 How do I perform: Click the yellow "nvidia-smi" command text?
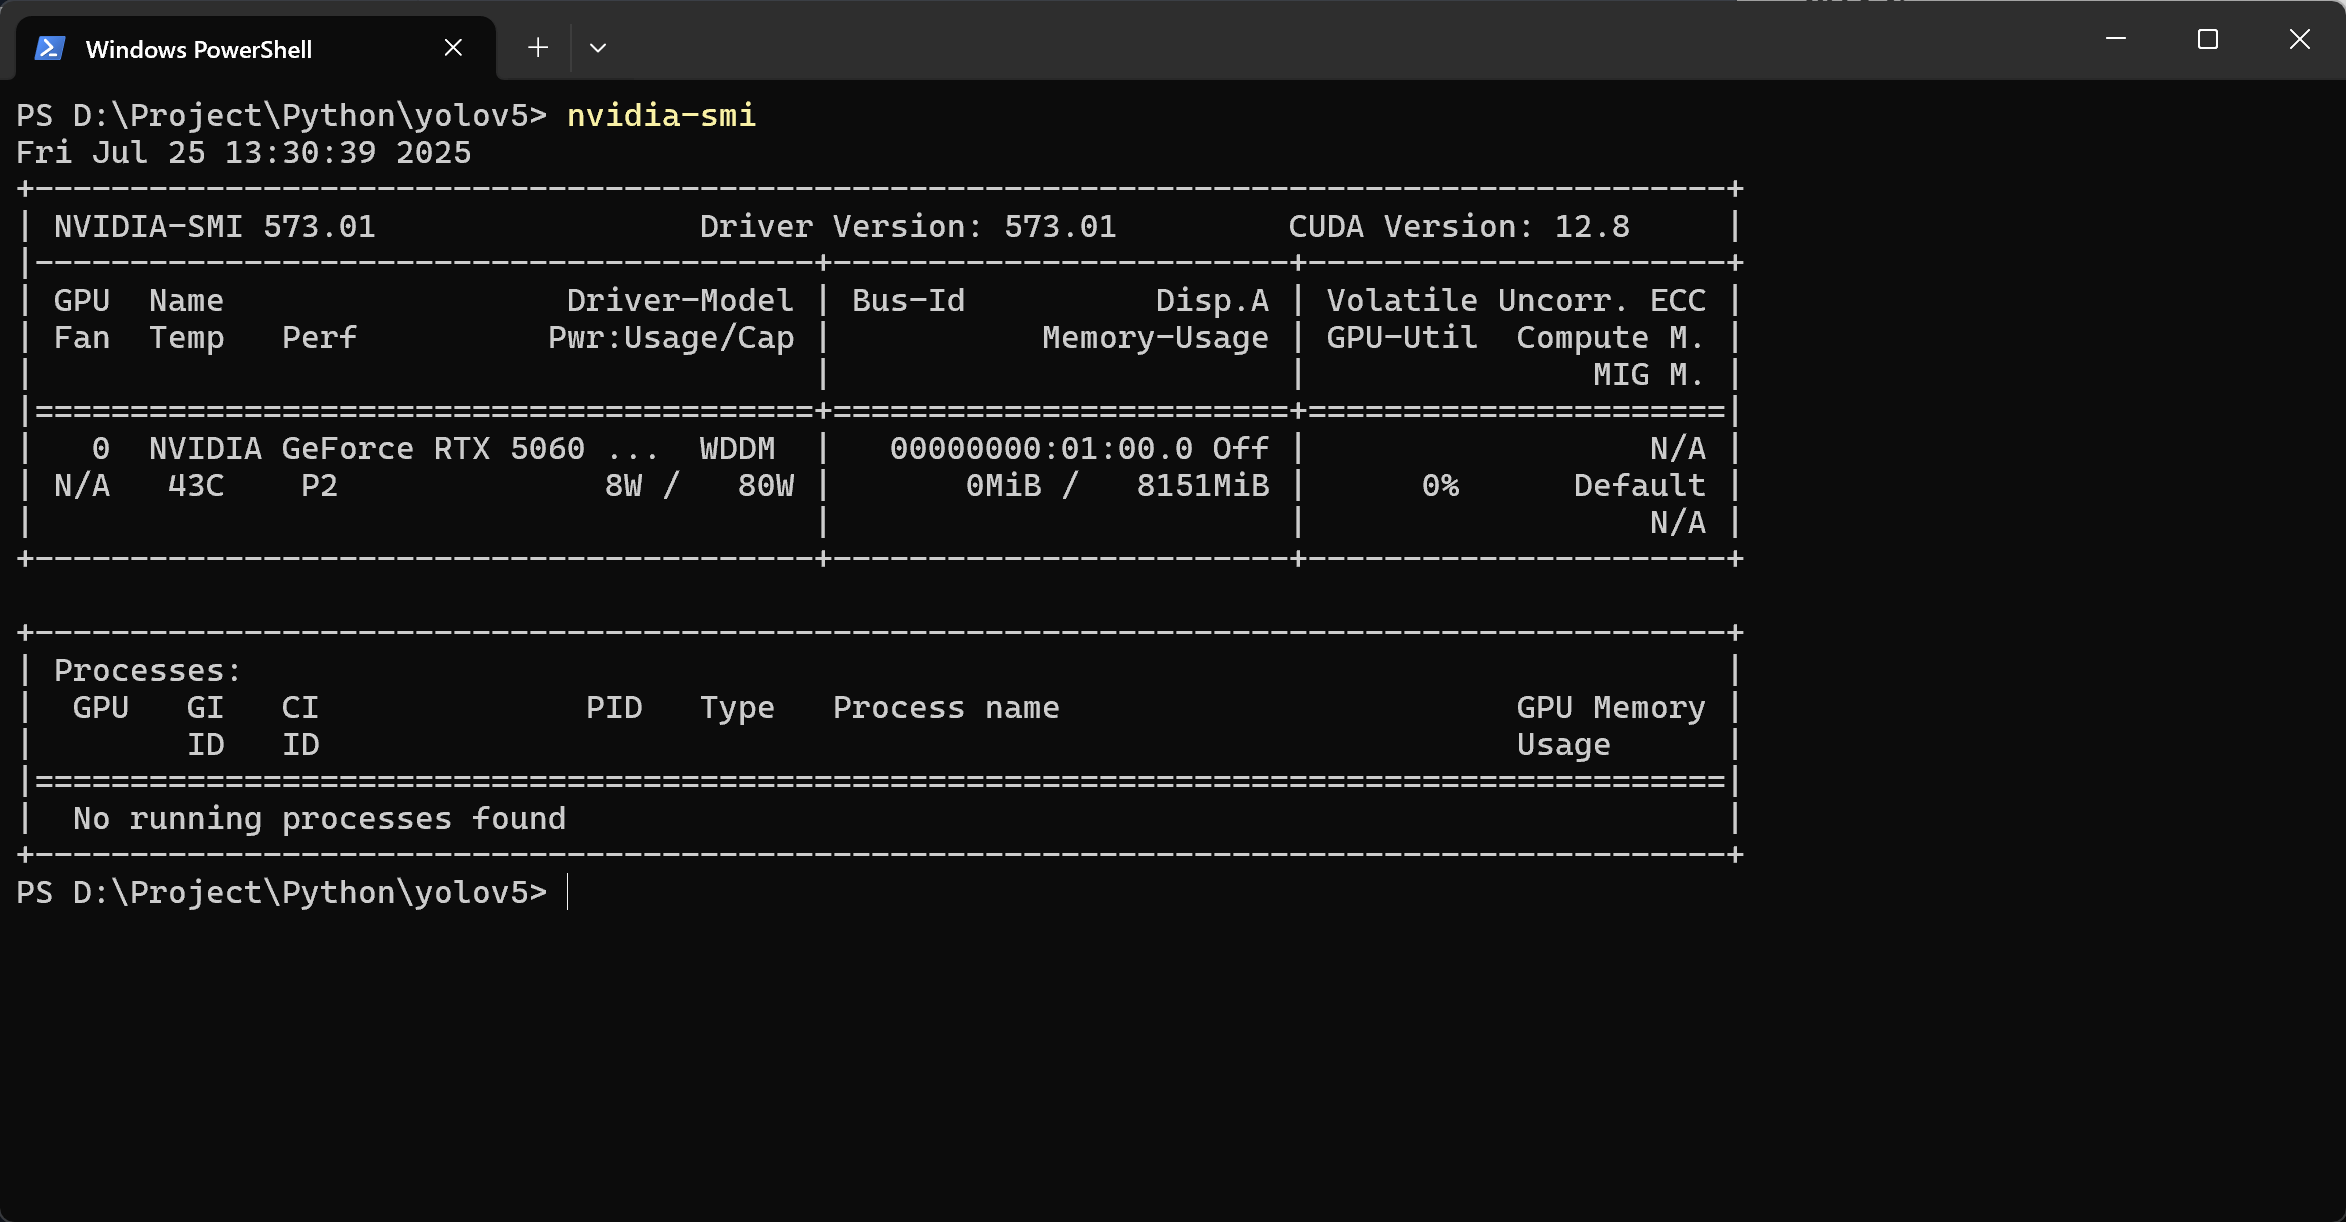pyautogui.click(x=661, y=116)
